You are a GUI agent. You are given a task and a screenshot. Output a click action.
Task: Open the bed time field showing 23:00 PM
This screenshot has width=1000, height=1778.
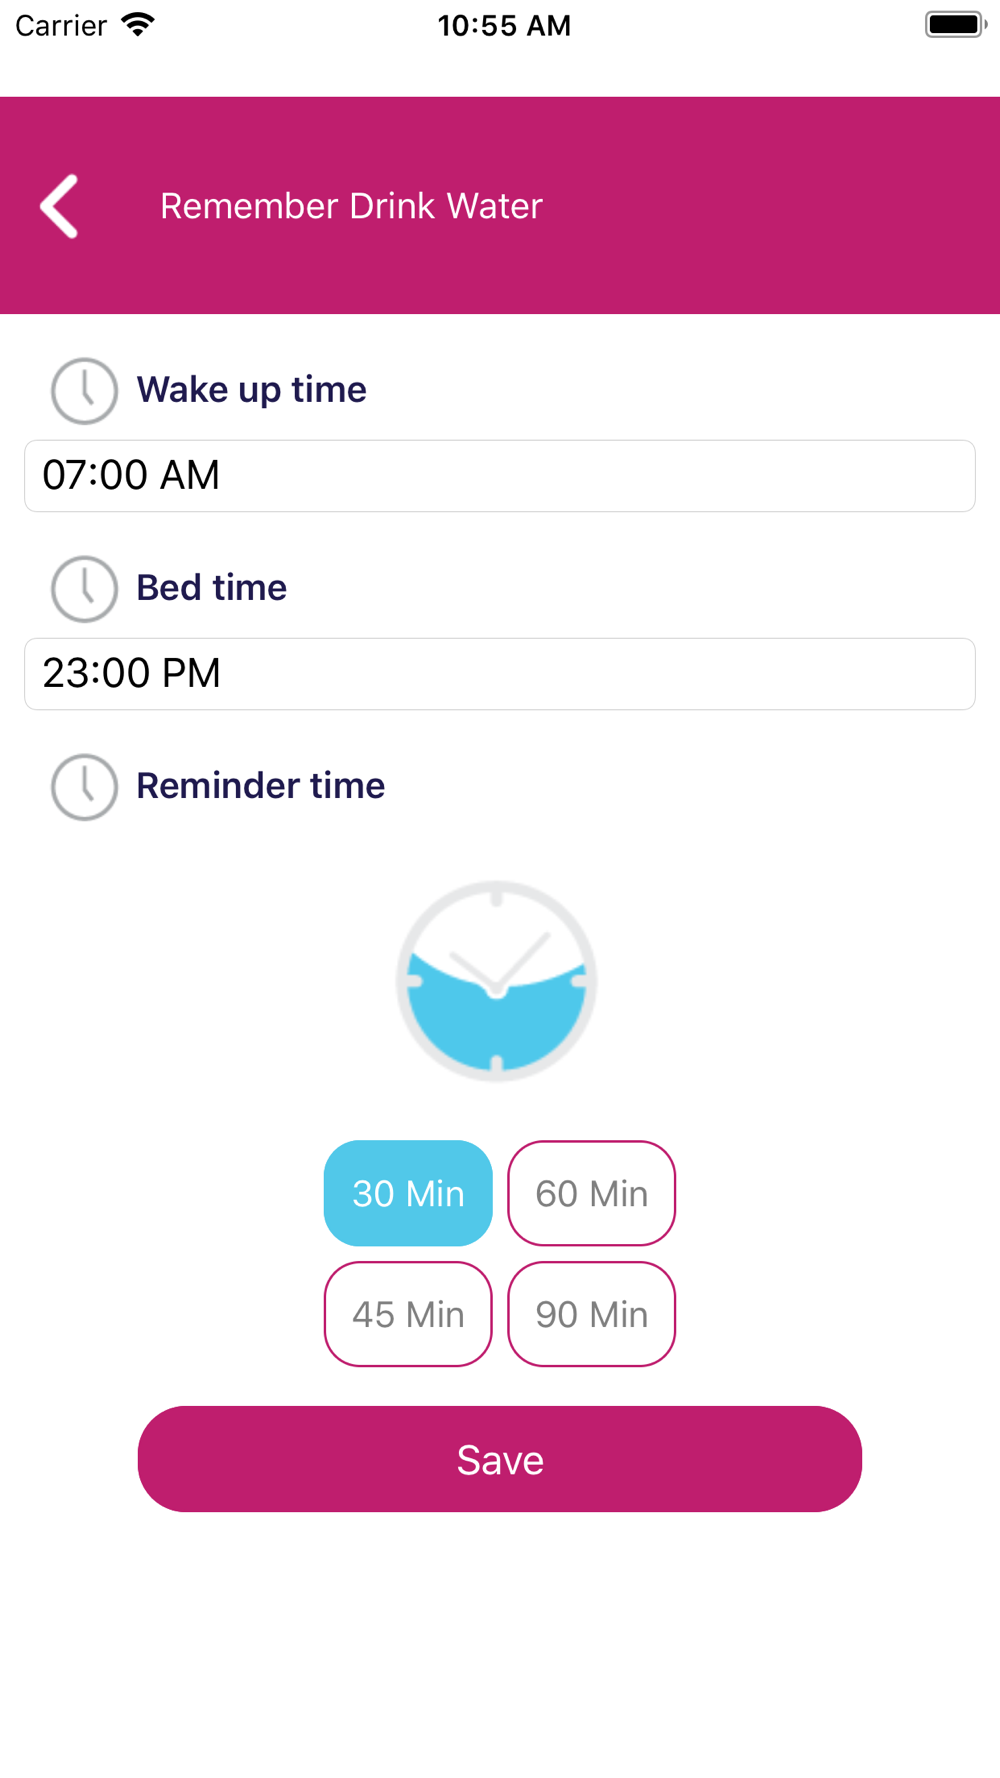tap(500, 674)
